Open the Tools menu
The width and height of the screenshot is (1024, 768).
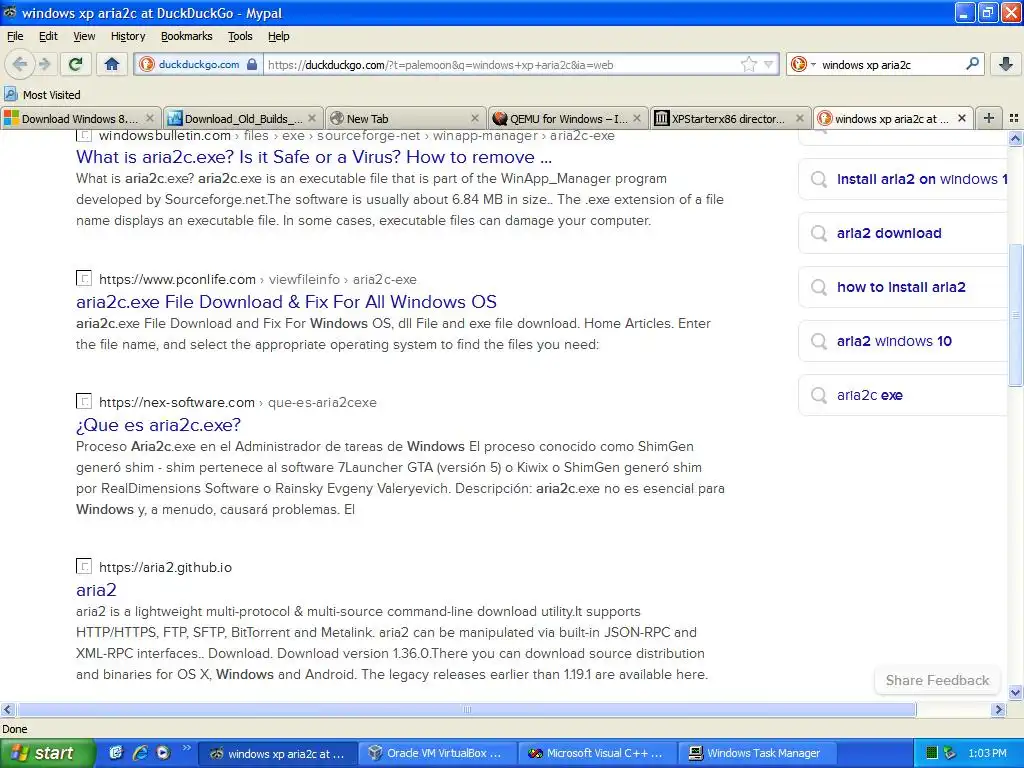pyautogui.click(x=240, y=36)
